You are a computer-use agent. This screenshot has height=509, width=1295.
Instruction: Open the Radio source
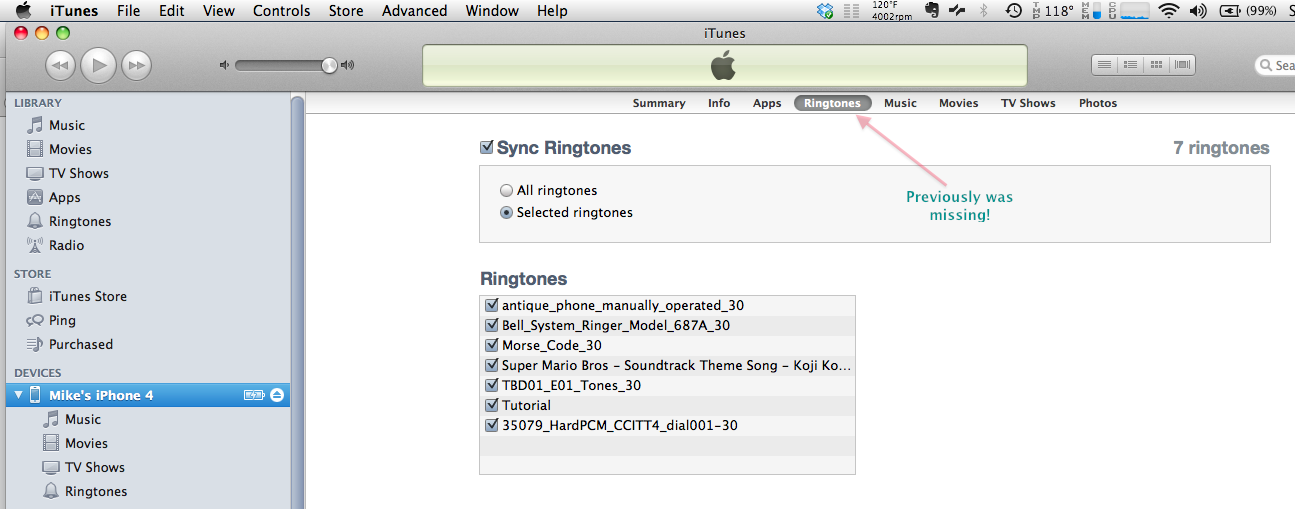tap(55, 245)
